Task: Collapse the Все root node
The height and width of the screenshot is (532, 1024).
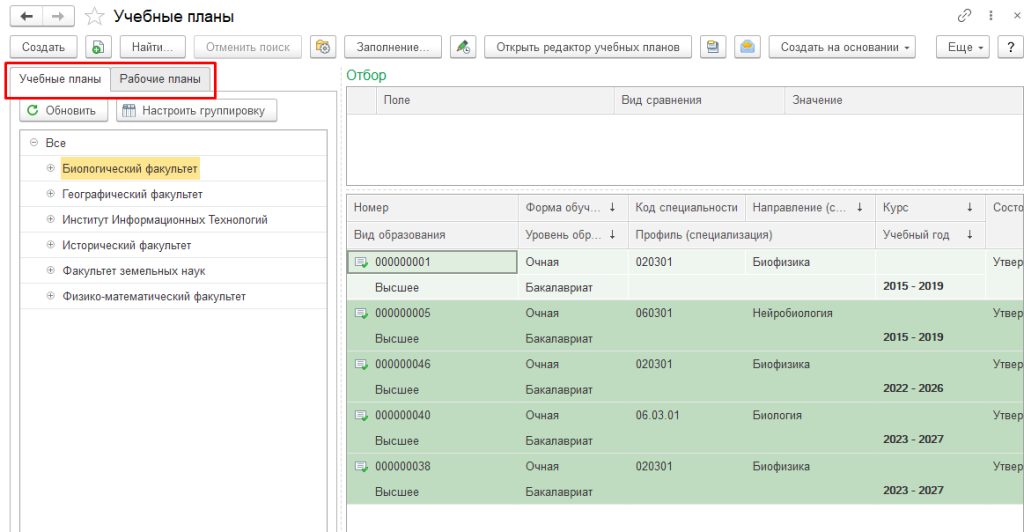Action: [x=35, y=143]
